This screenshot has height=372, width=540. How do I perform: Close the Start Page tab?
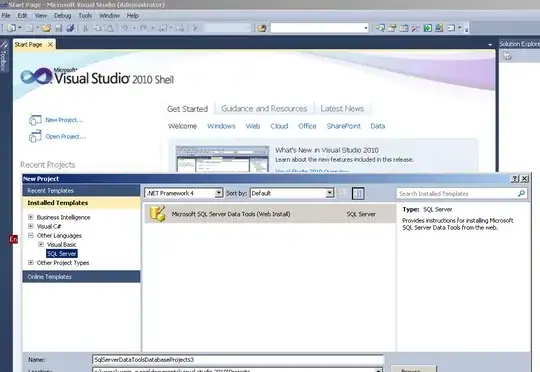50,44
